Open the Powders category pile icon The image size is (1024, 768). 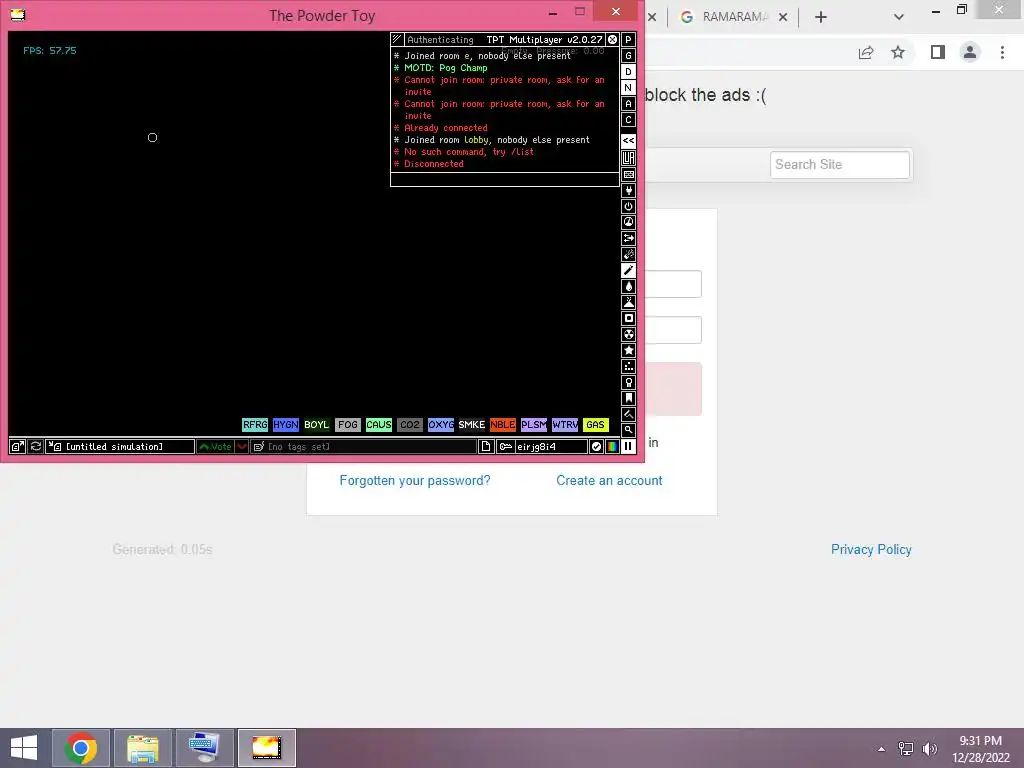click(x=628, y=302)
